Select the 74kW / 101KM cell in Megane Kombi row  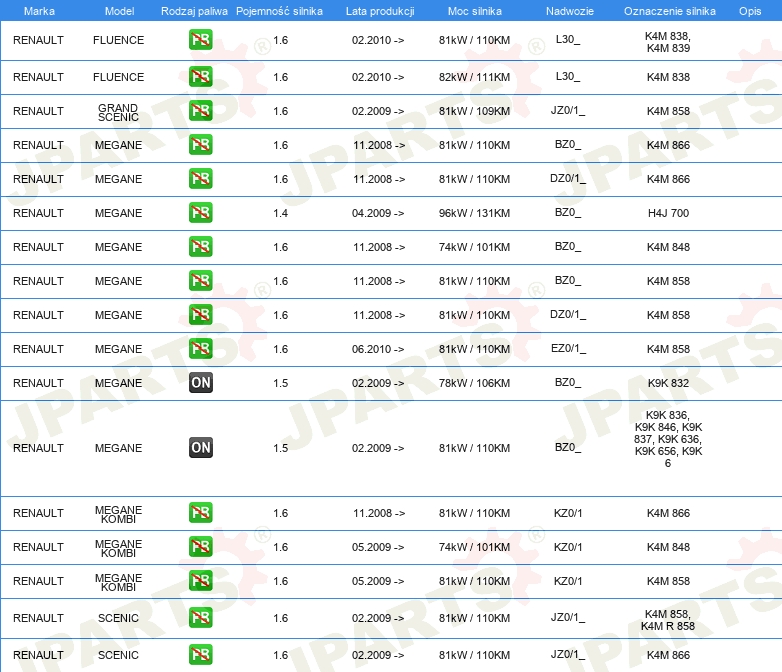click(474, 547)
